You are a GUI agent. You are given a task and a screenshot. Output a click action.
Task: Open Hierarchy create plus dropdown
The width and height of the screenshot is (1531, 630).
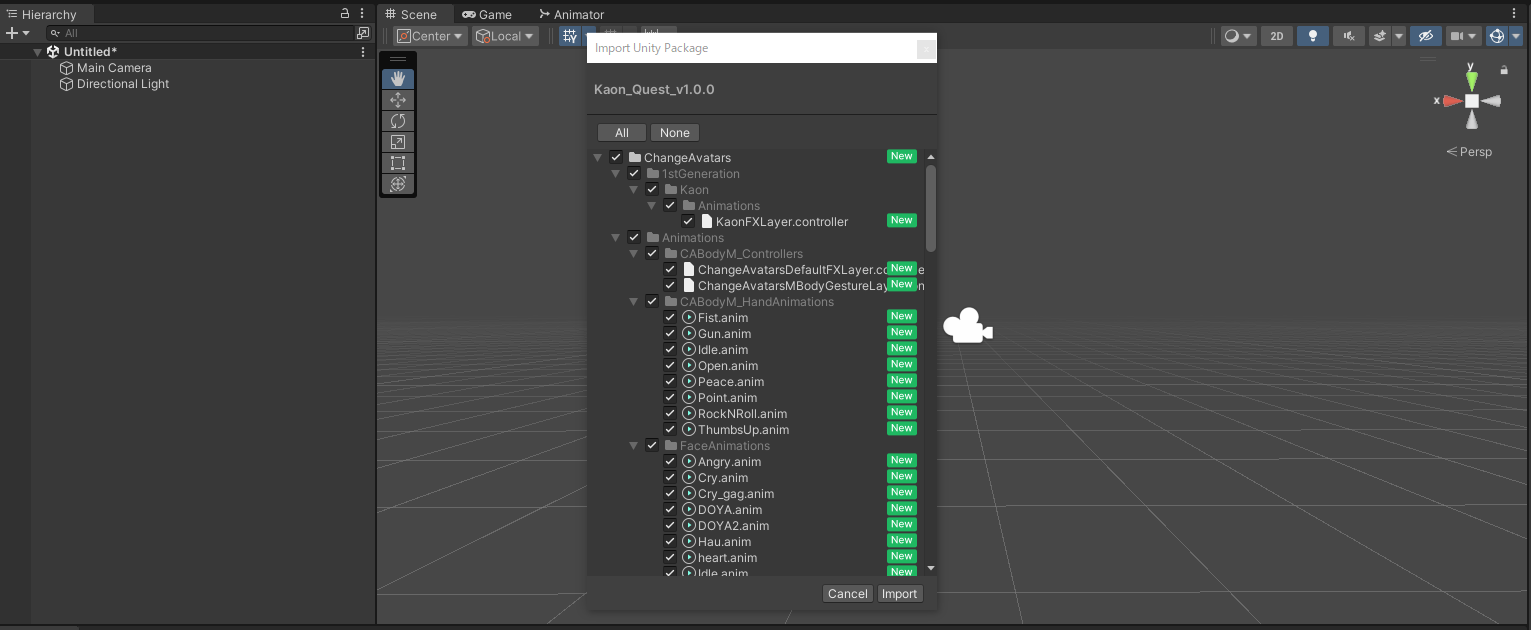pos(18,33)
